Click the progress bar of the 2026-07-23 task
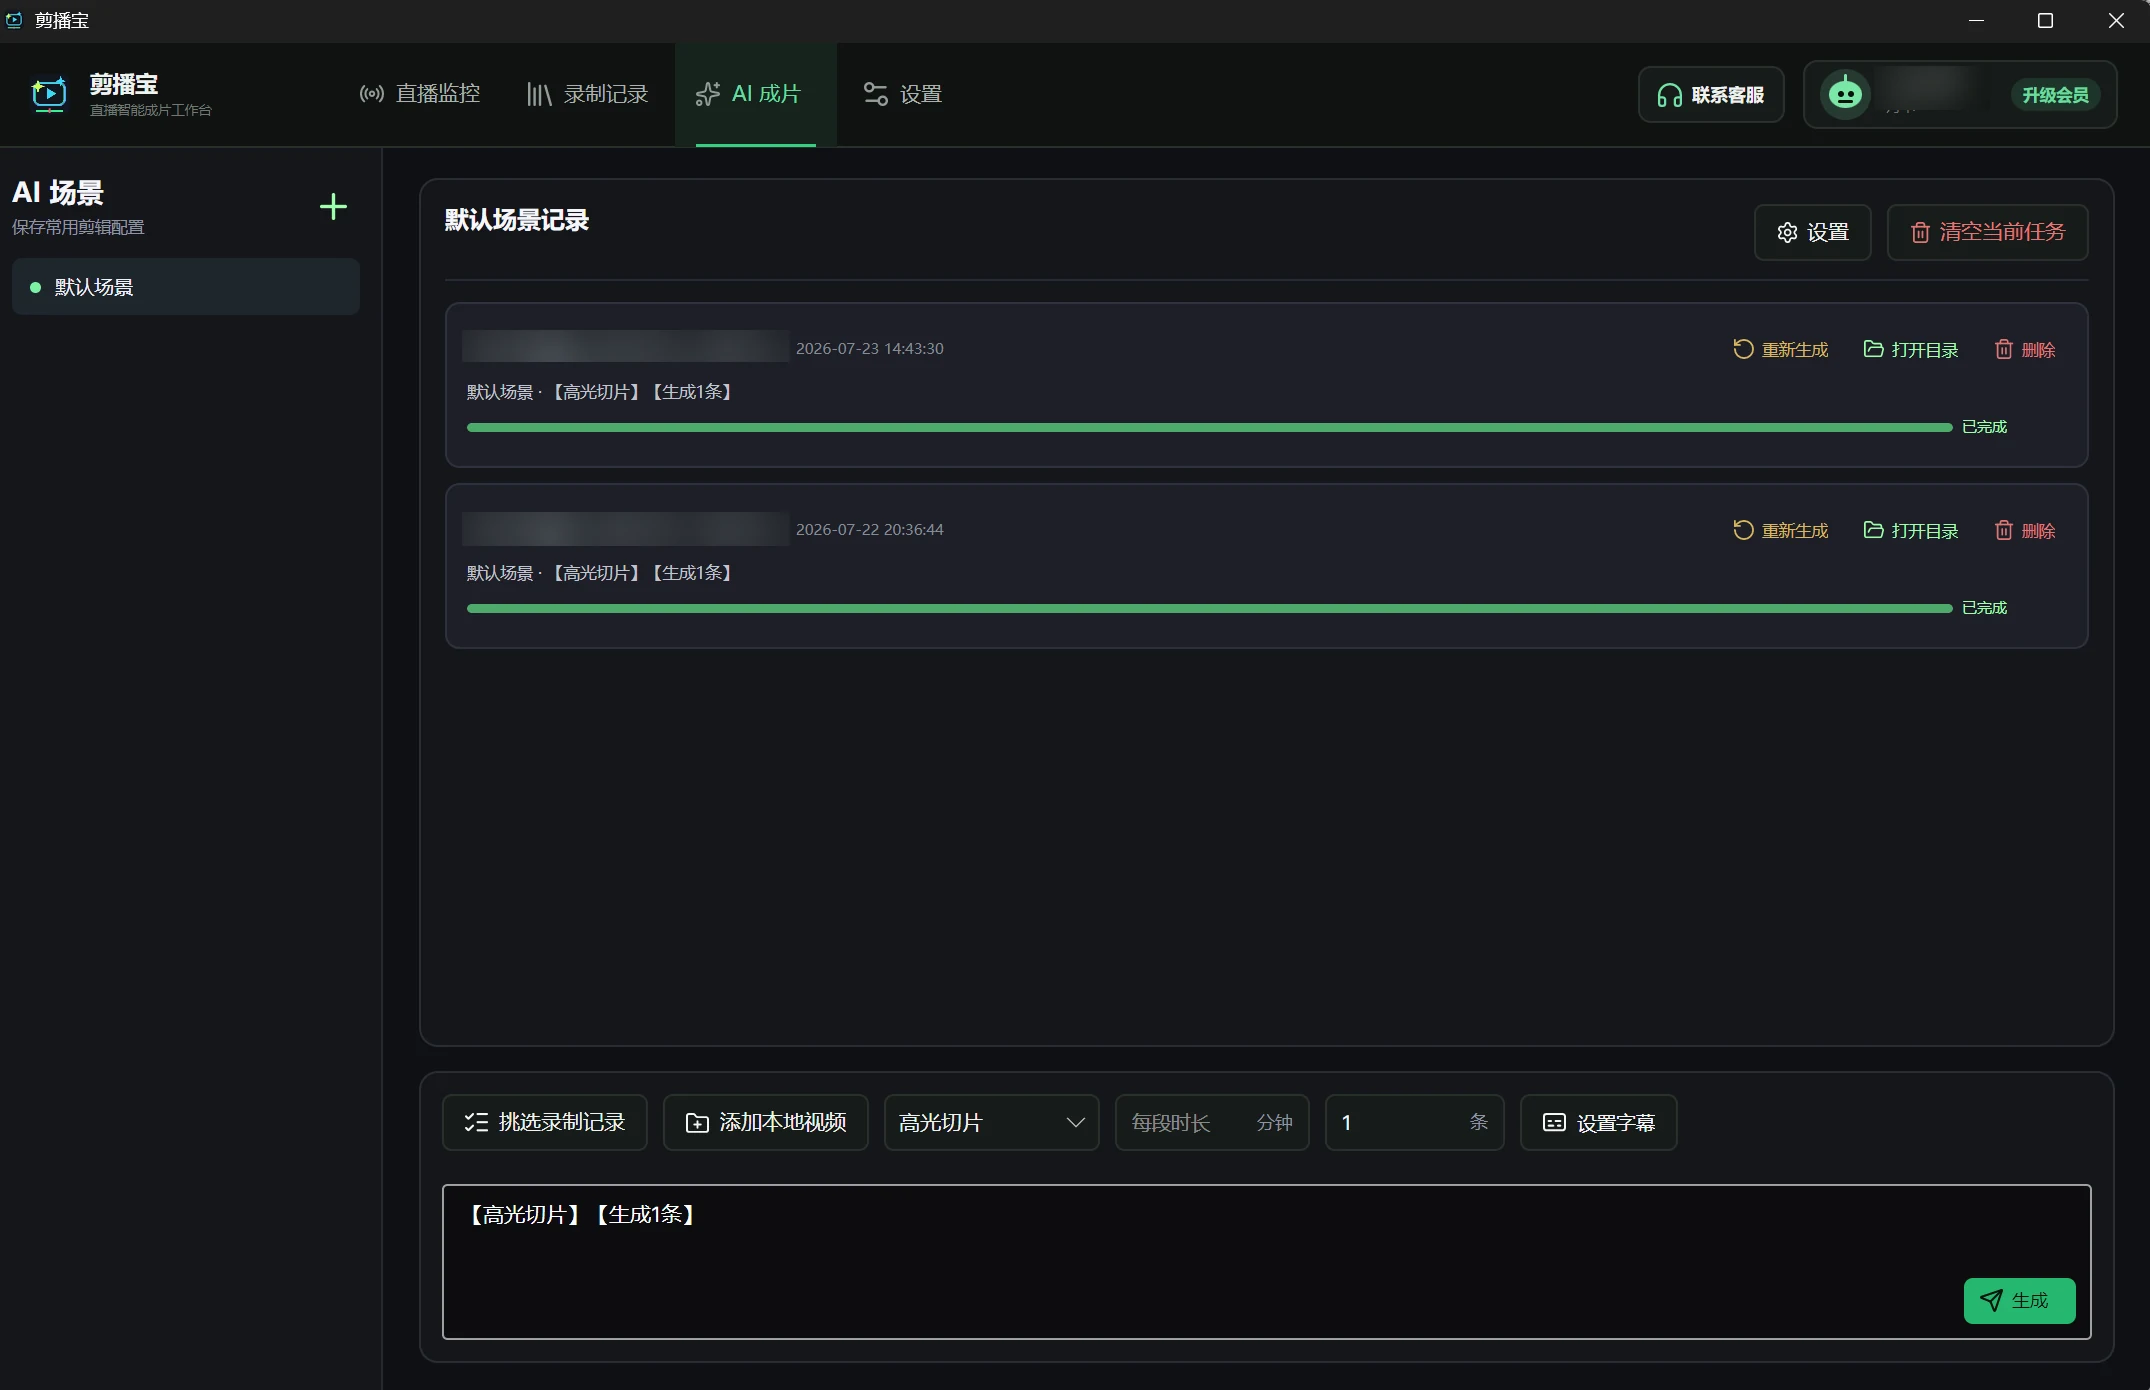This screenshot has width=2150, height=1390. point(1209,427)
